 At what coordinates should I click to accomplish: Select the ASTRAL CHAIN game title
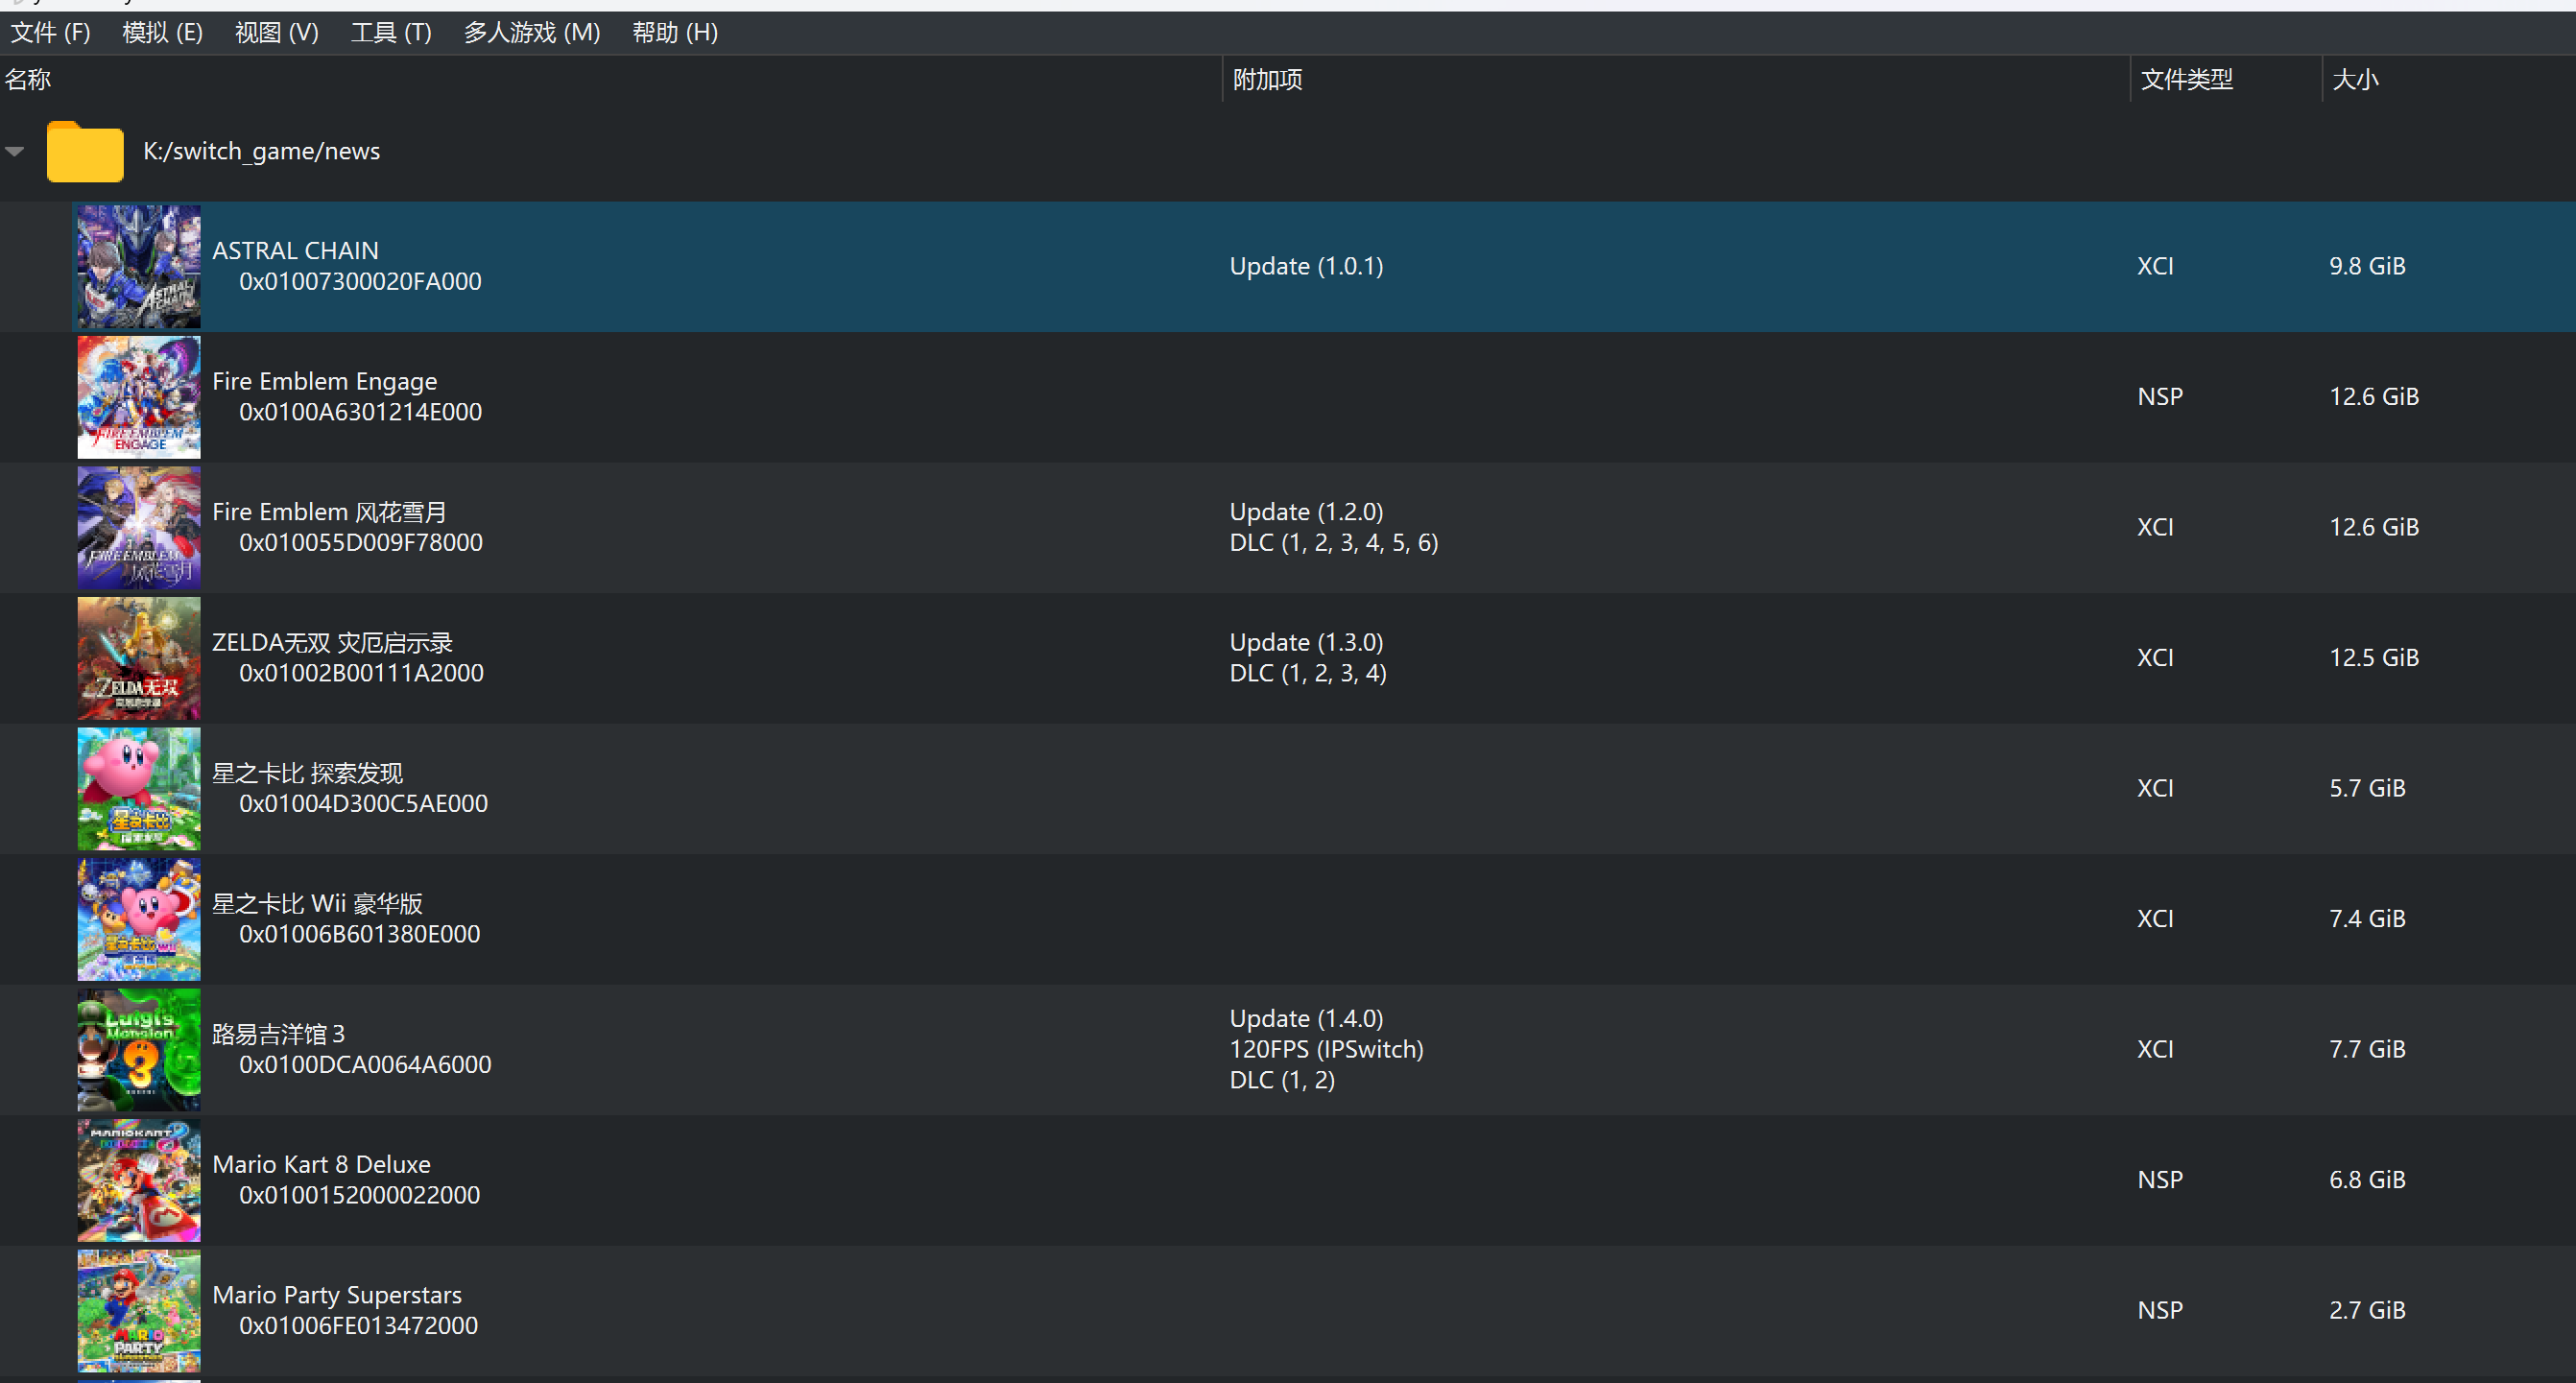295,251
